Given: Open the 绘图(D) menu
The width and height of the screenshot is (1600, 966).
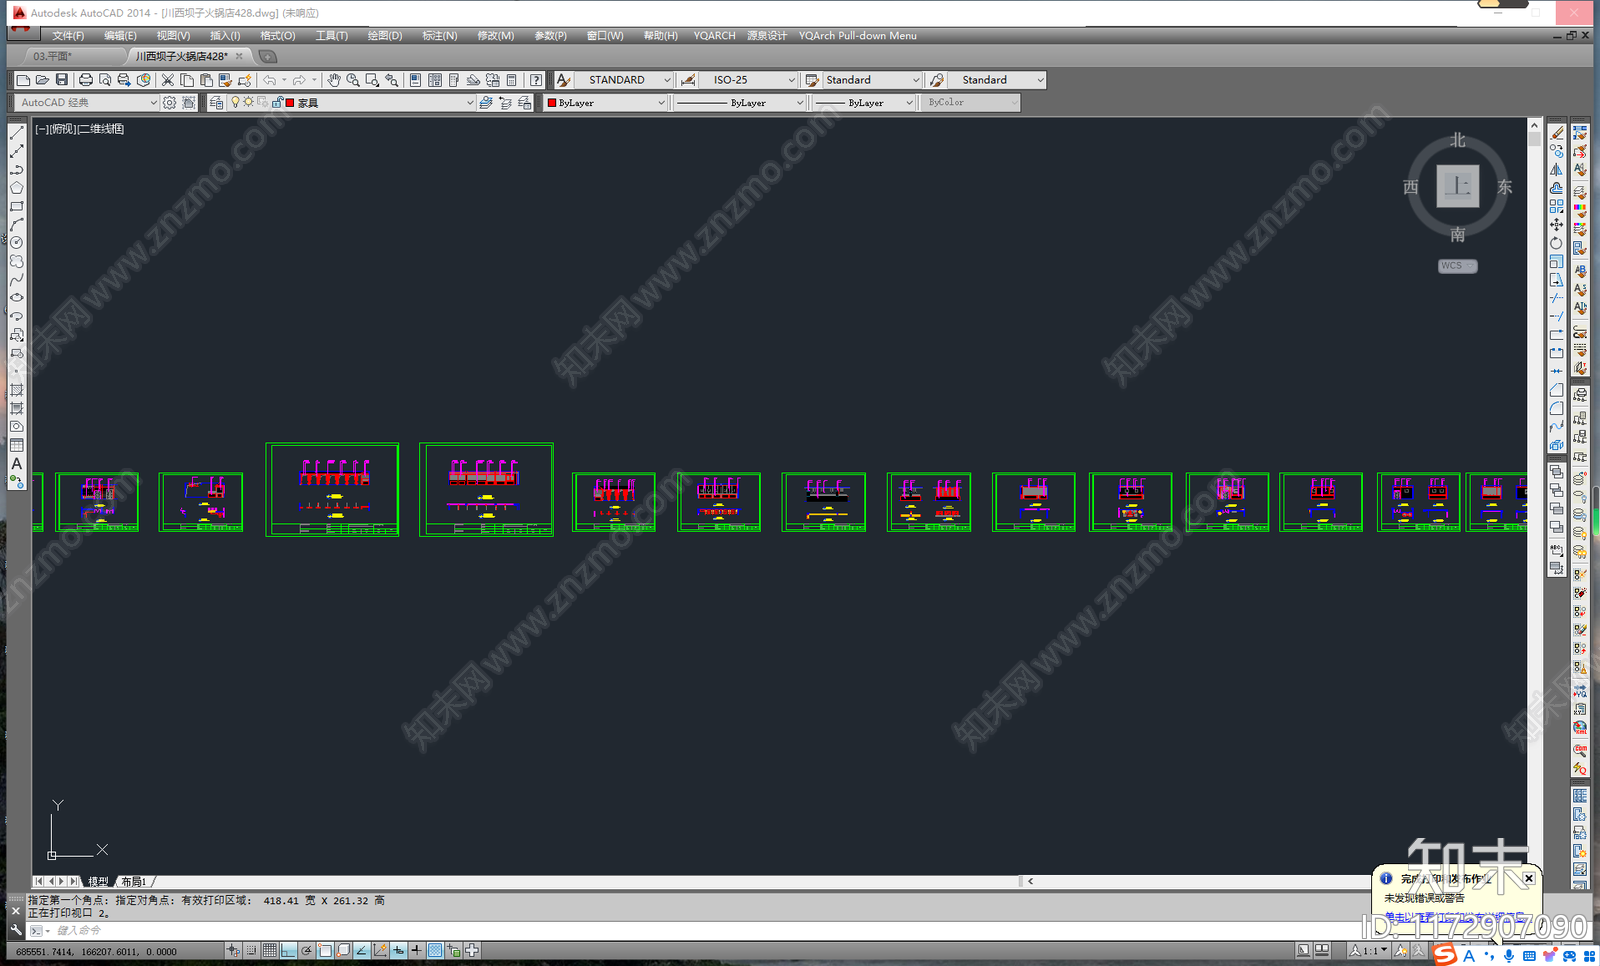Looking at the screenshot, I should click(x=384, y=36).
